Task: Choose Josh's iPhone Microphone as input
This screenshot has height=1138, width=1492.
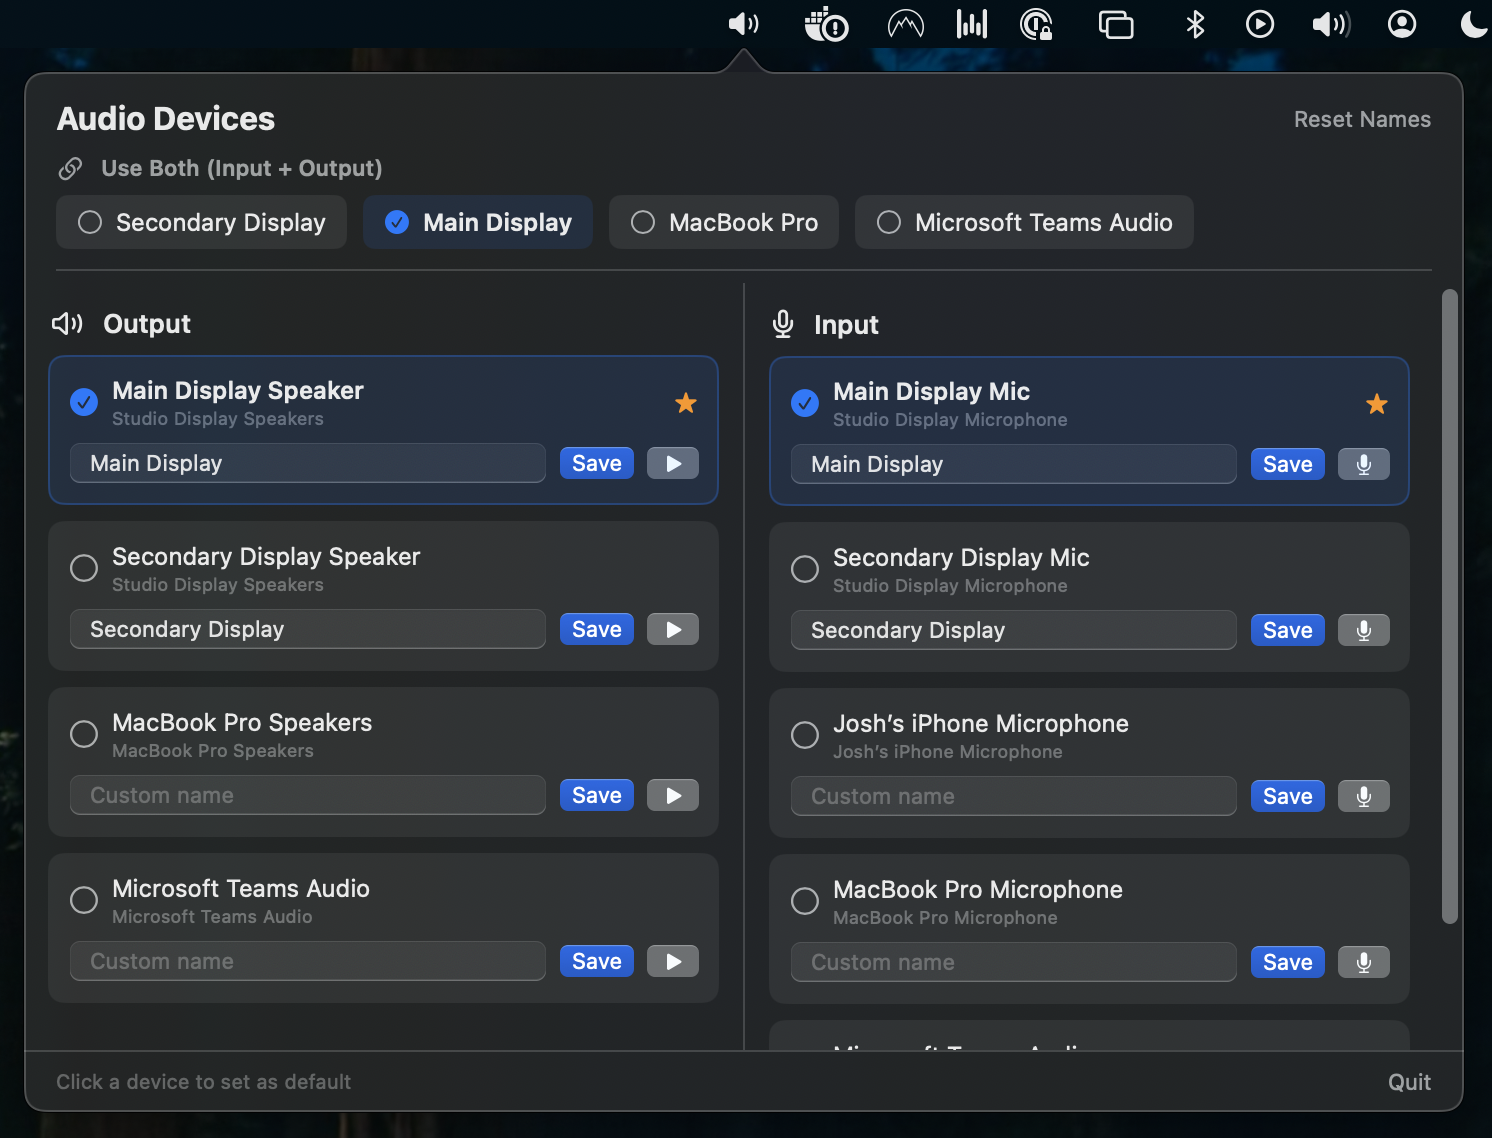Action: (x=805, y=735)
